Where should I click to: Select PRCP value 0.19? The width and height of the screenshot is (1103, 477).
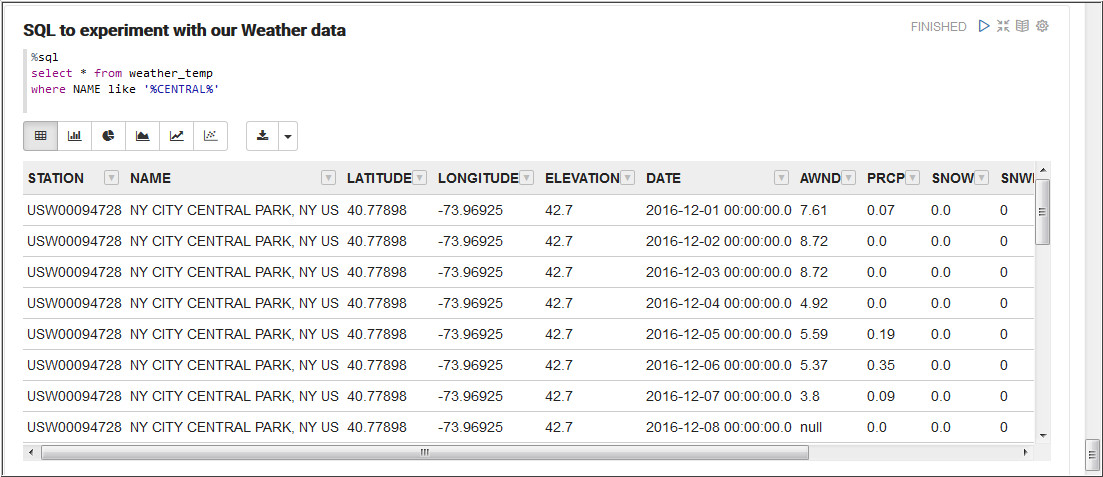(x=880, y=334)
